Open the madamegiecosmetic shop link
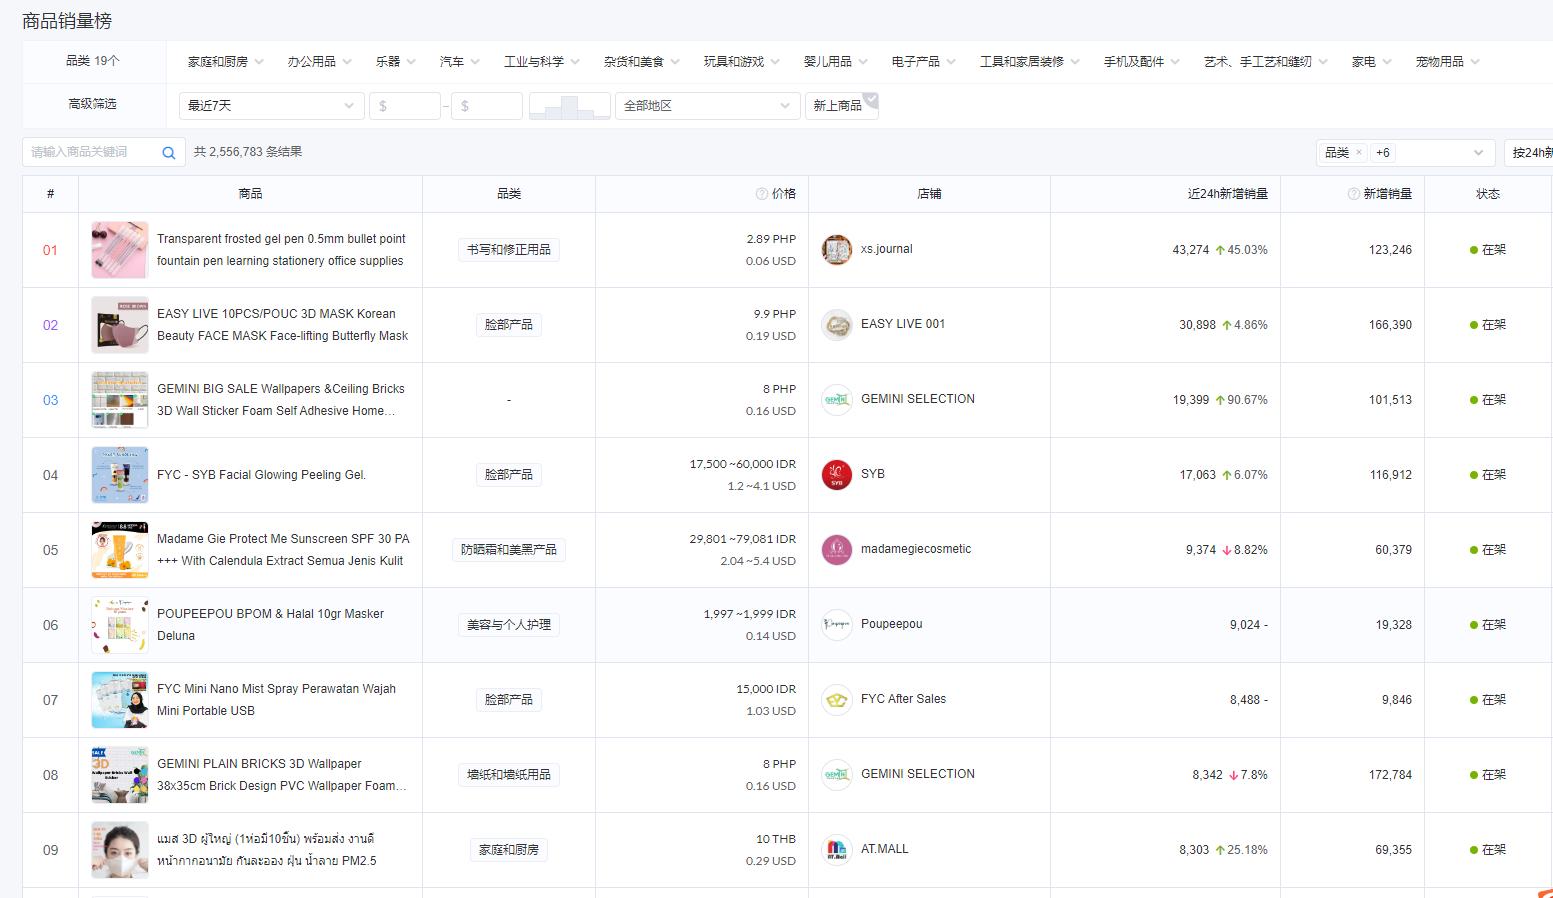 pos(916,549)
